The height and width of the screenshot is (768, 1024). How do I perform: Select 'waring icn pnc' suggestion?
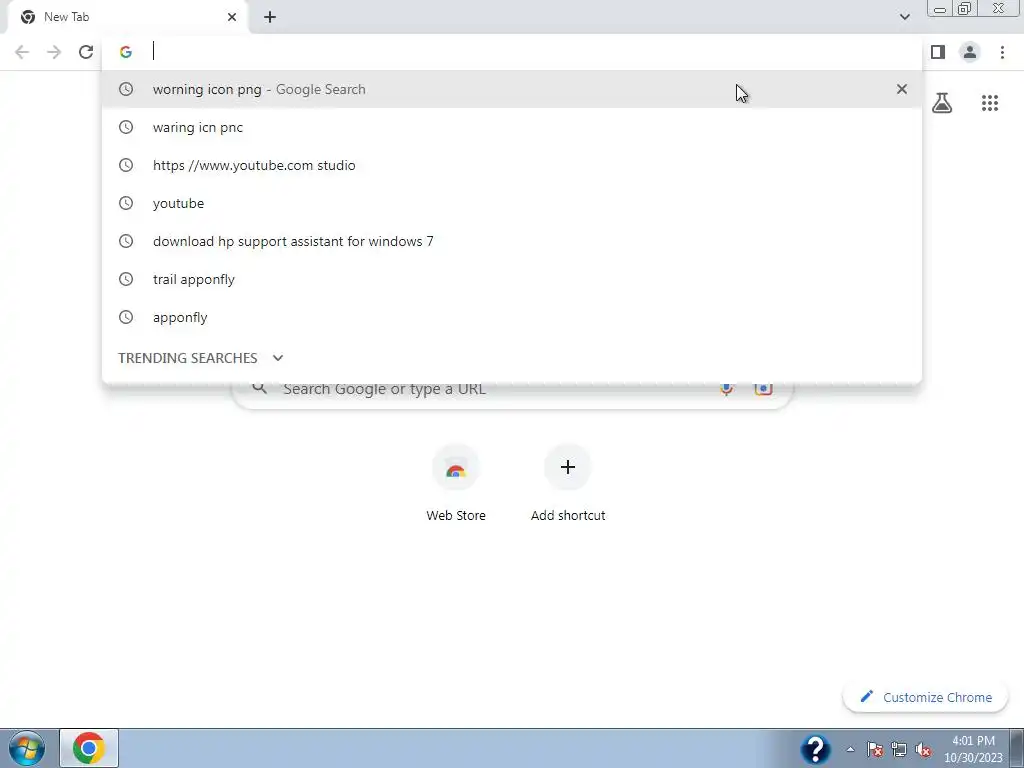tap(512, 127)
